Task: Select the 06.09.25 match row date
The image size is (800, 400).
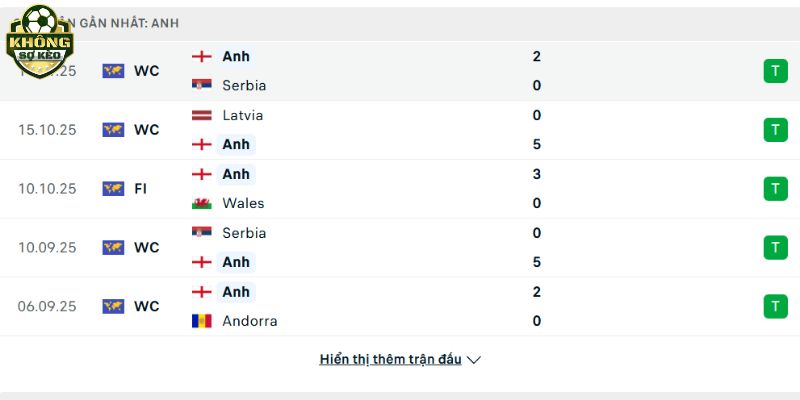Action: [47, 306]
